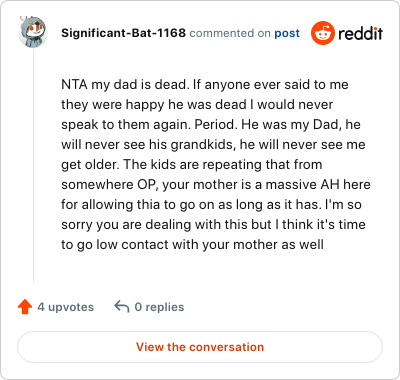
Task: Click last comment line "to go low contact"
Action: 193,245
